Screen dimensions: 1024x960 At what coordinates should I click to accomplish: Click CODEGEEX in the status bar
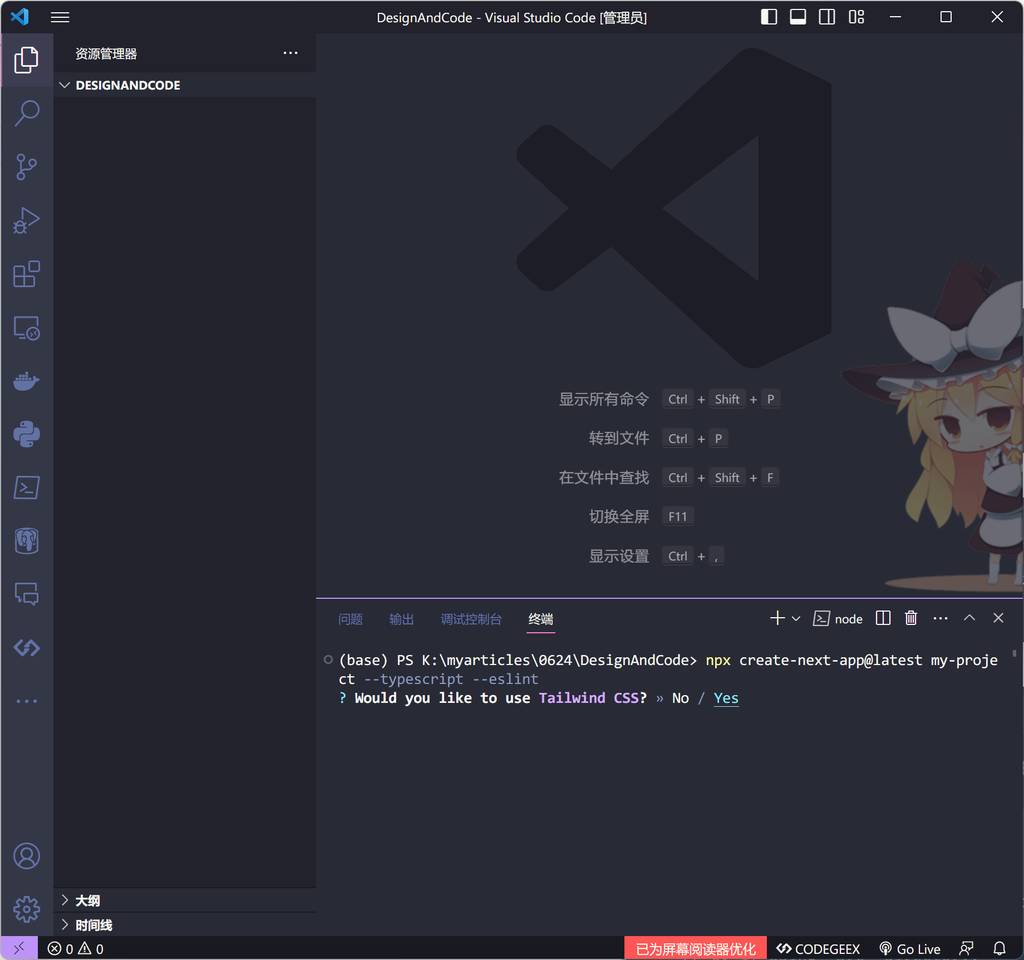818,948
